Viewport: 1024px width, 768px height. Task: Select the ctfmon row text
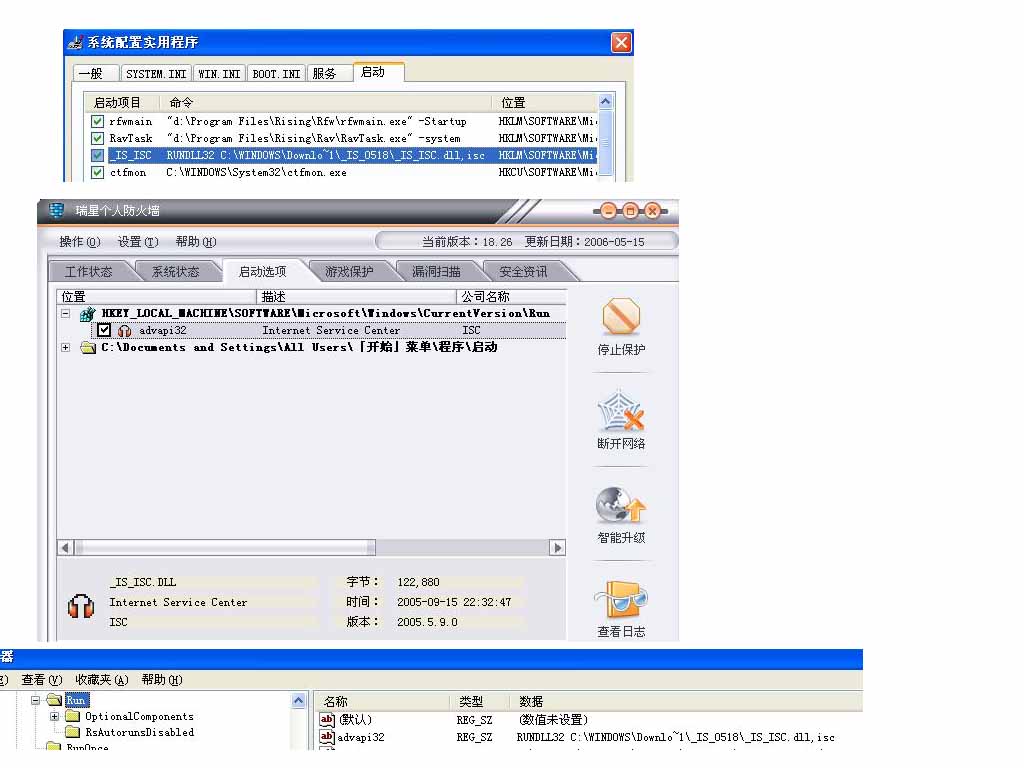click(128, 172)
